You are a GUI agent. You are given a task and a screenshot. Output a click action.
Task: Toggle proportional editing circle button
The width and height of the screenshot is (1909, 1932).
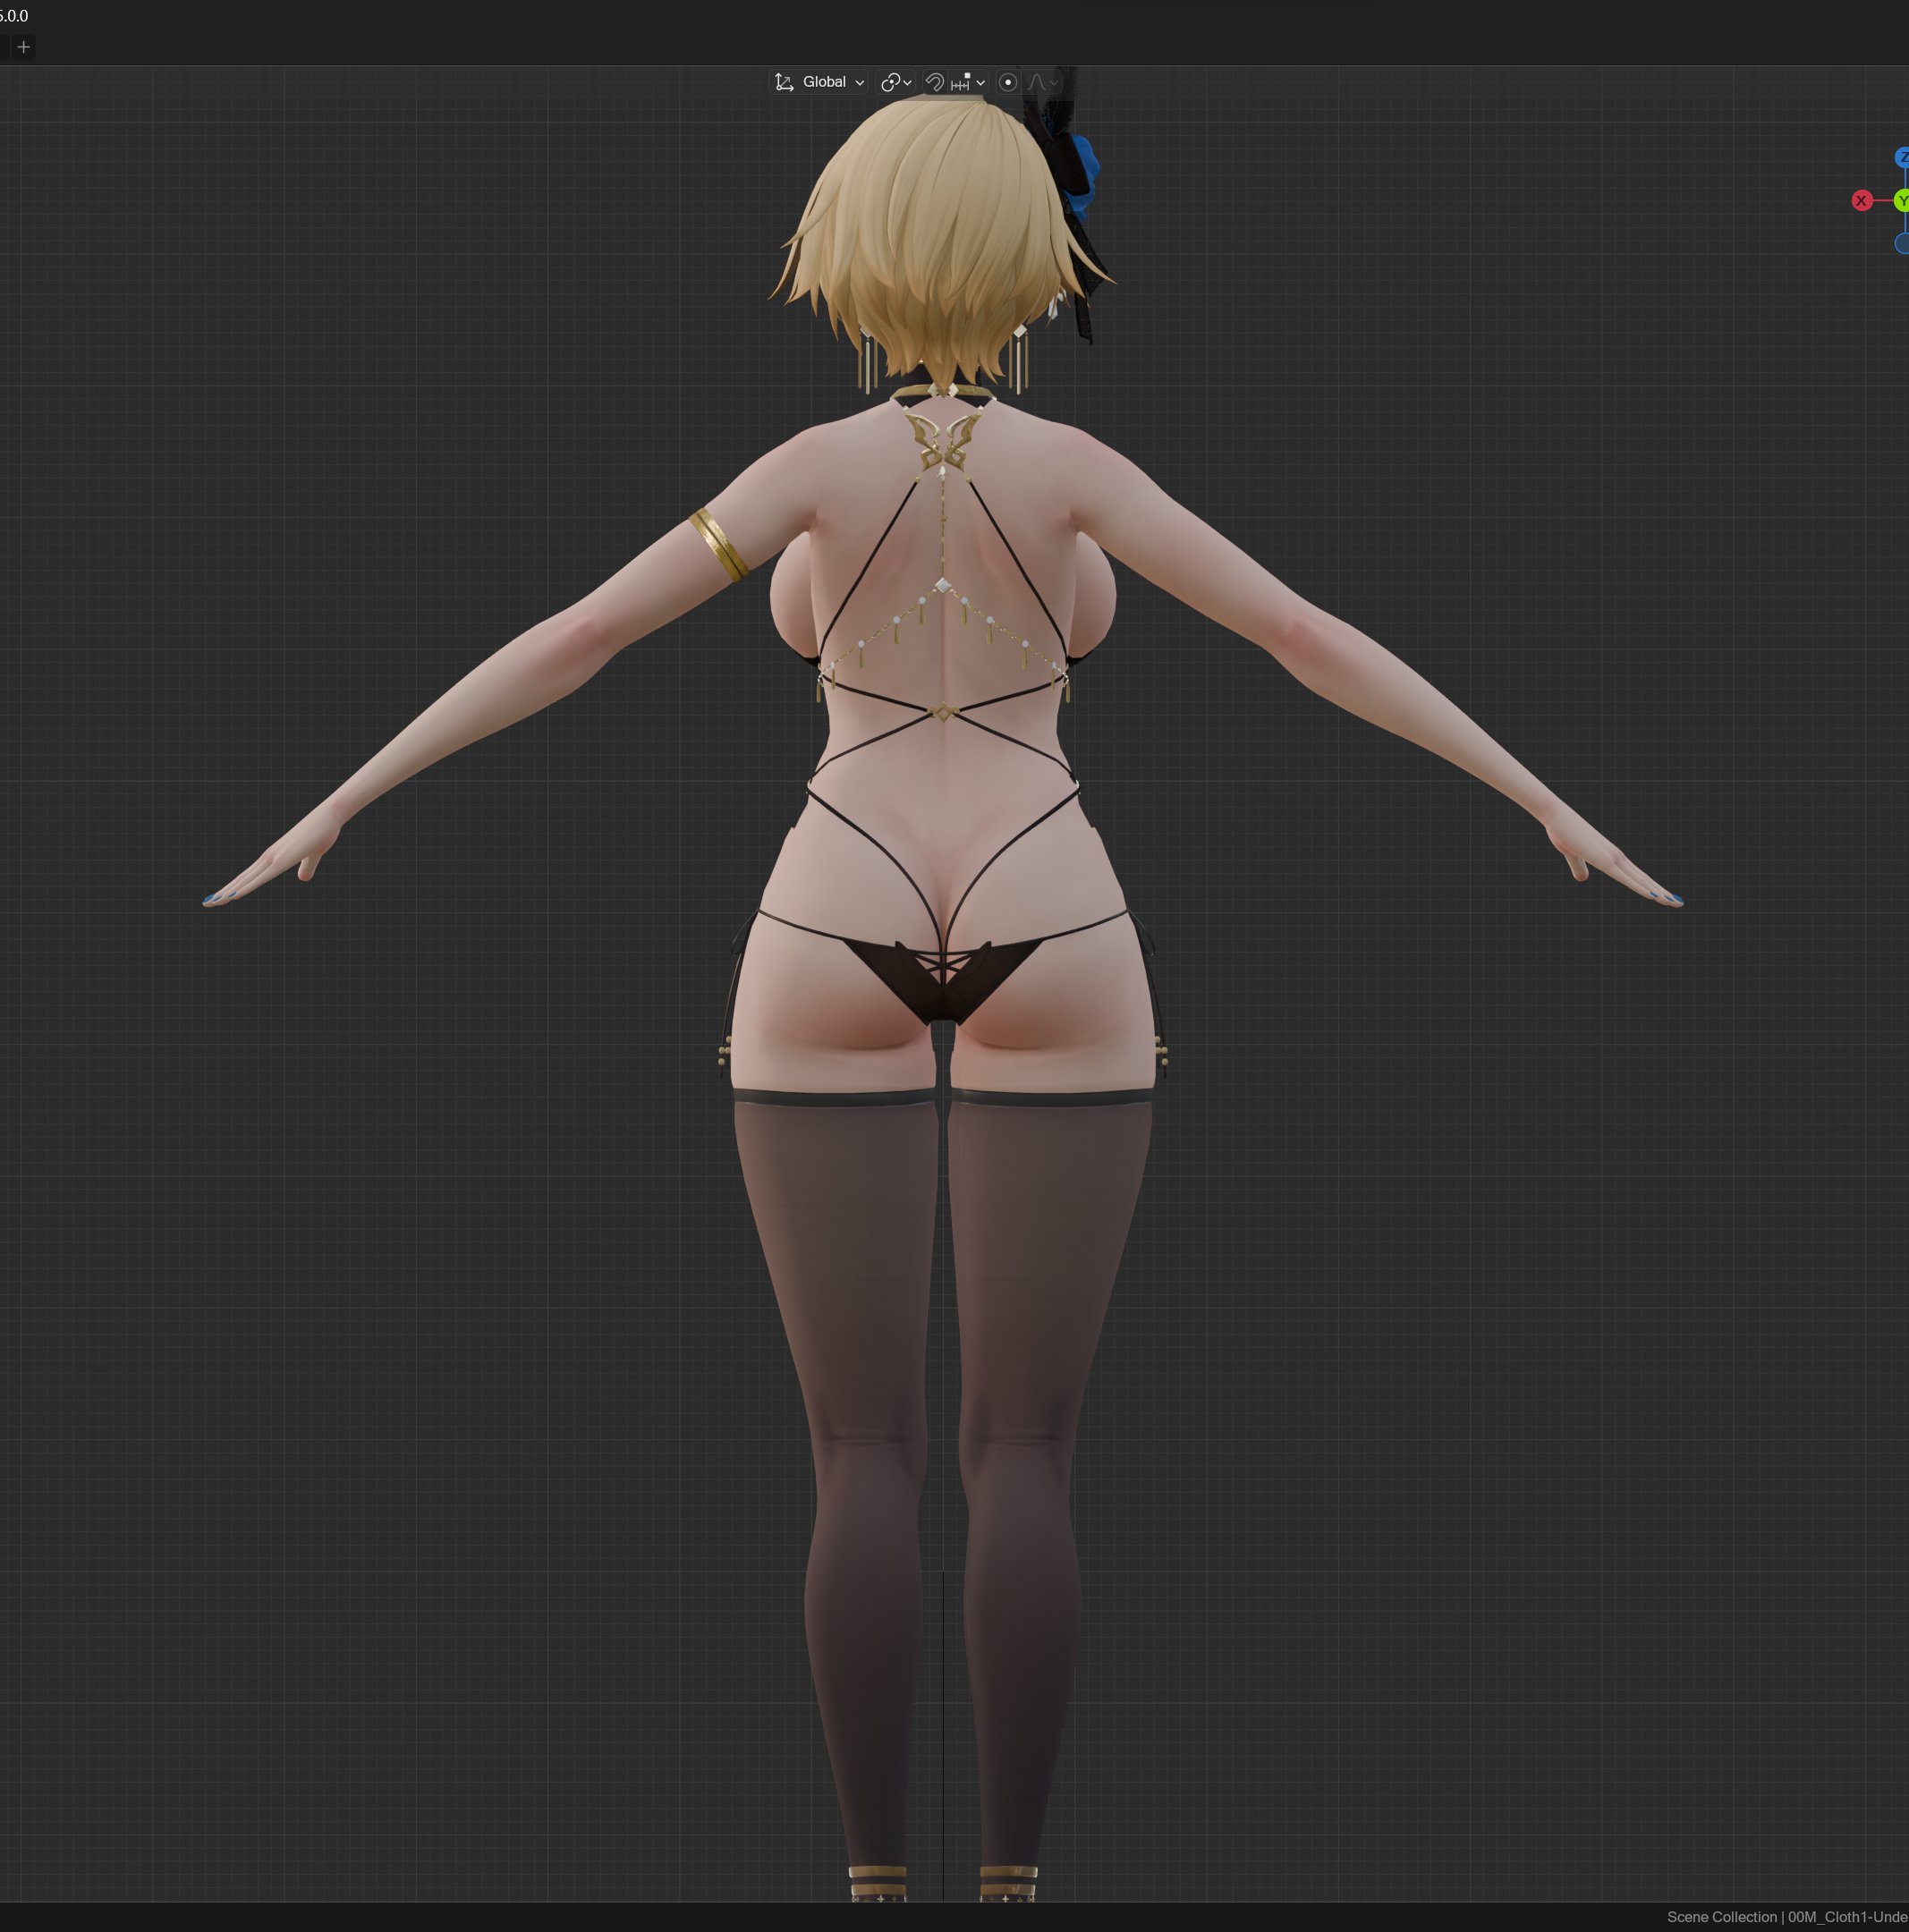coord(1008,82)
